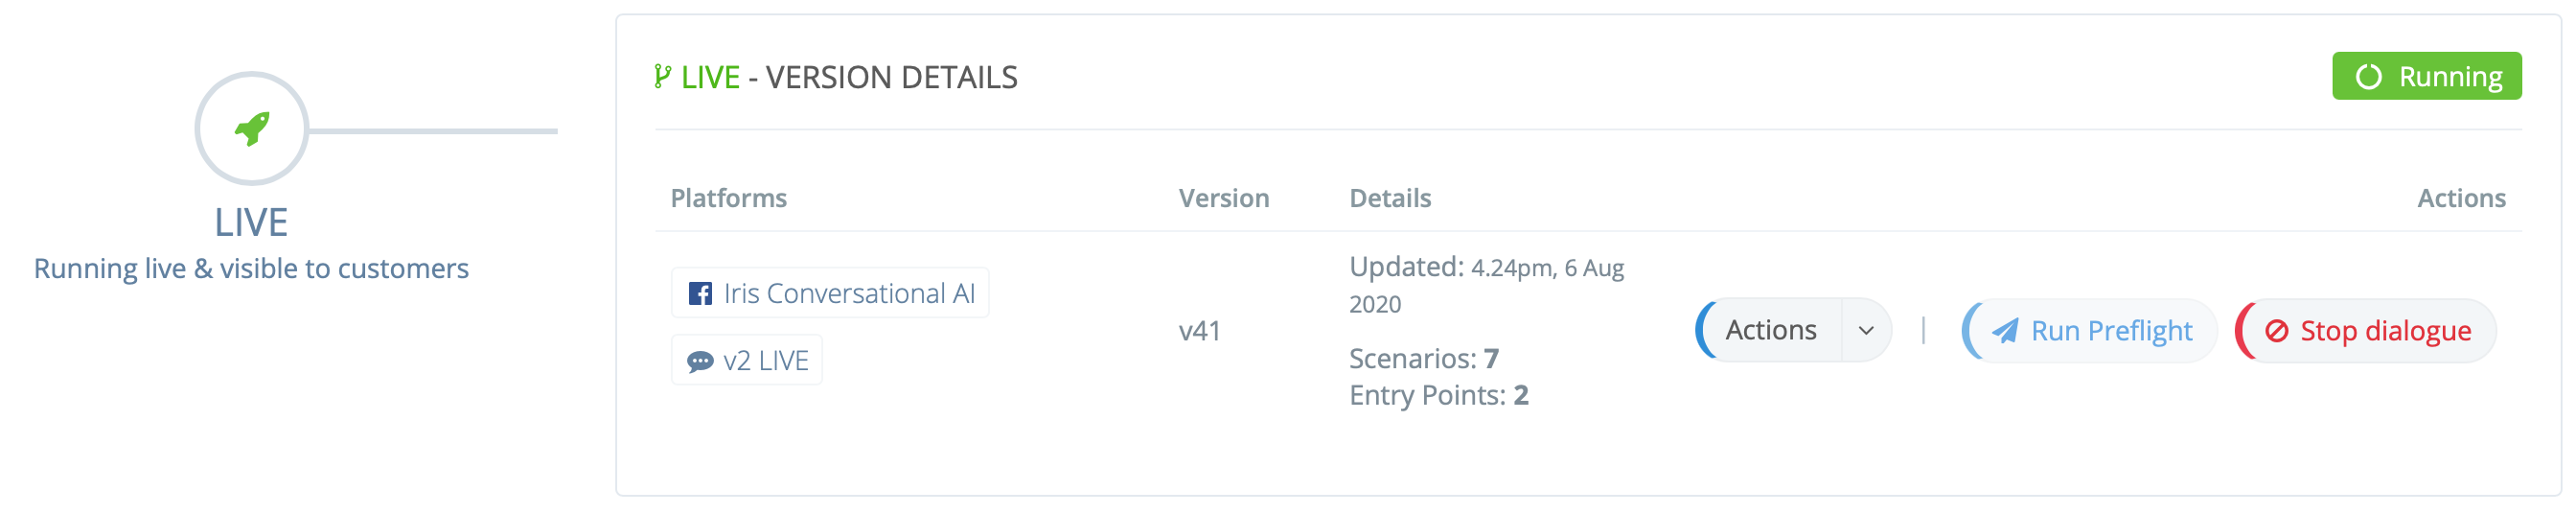This screenshot has height=514, width=2576.
Task: Open the Actions button menu
Action: pos(1770,331)
